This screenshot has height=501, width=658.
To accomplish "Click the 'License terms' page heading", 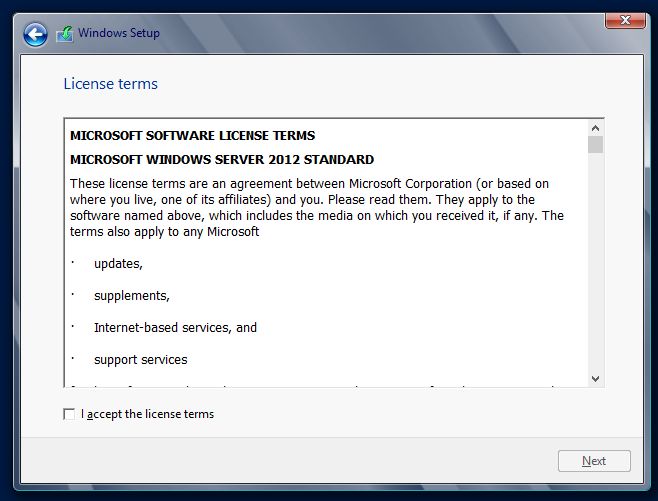I will (110, 84).
